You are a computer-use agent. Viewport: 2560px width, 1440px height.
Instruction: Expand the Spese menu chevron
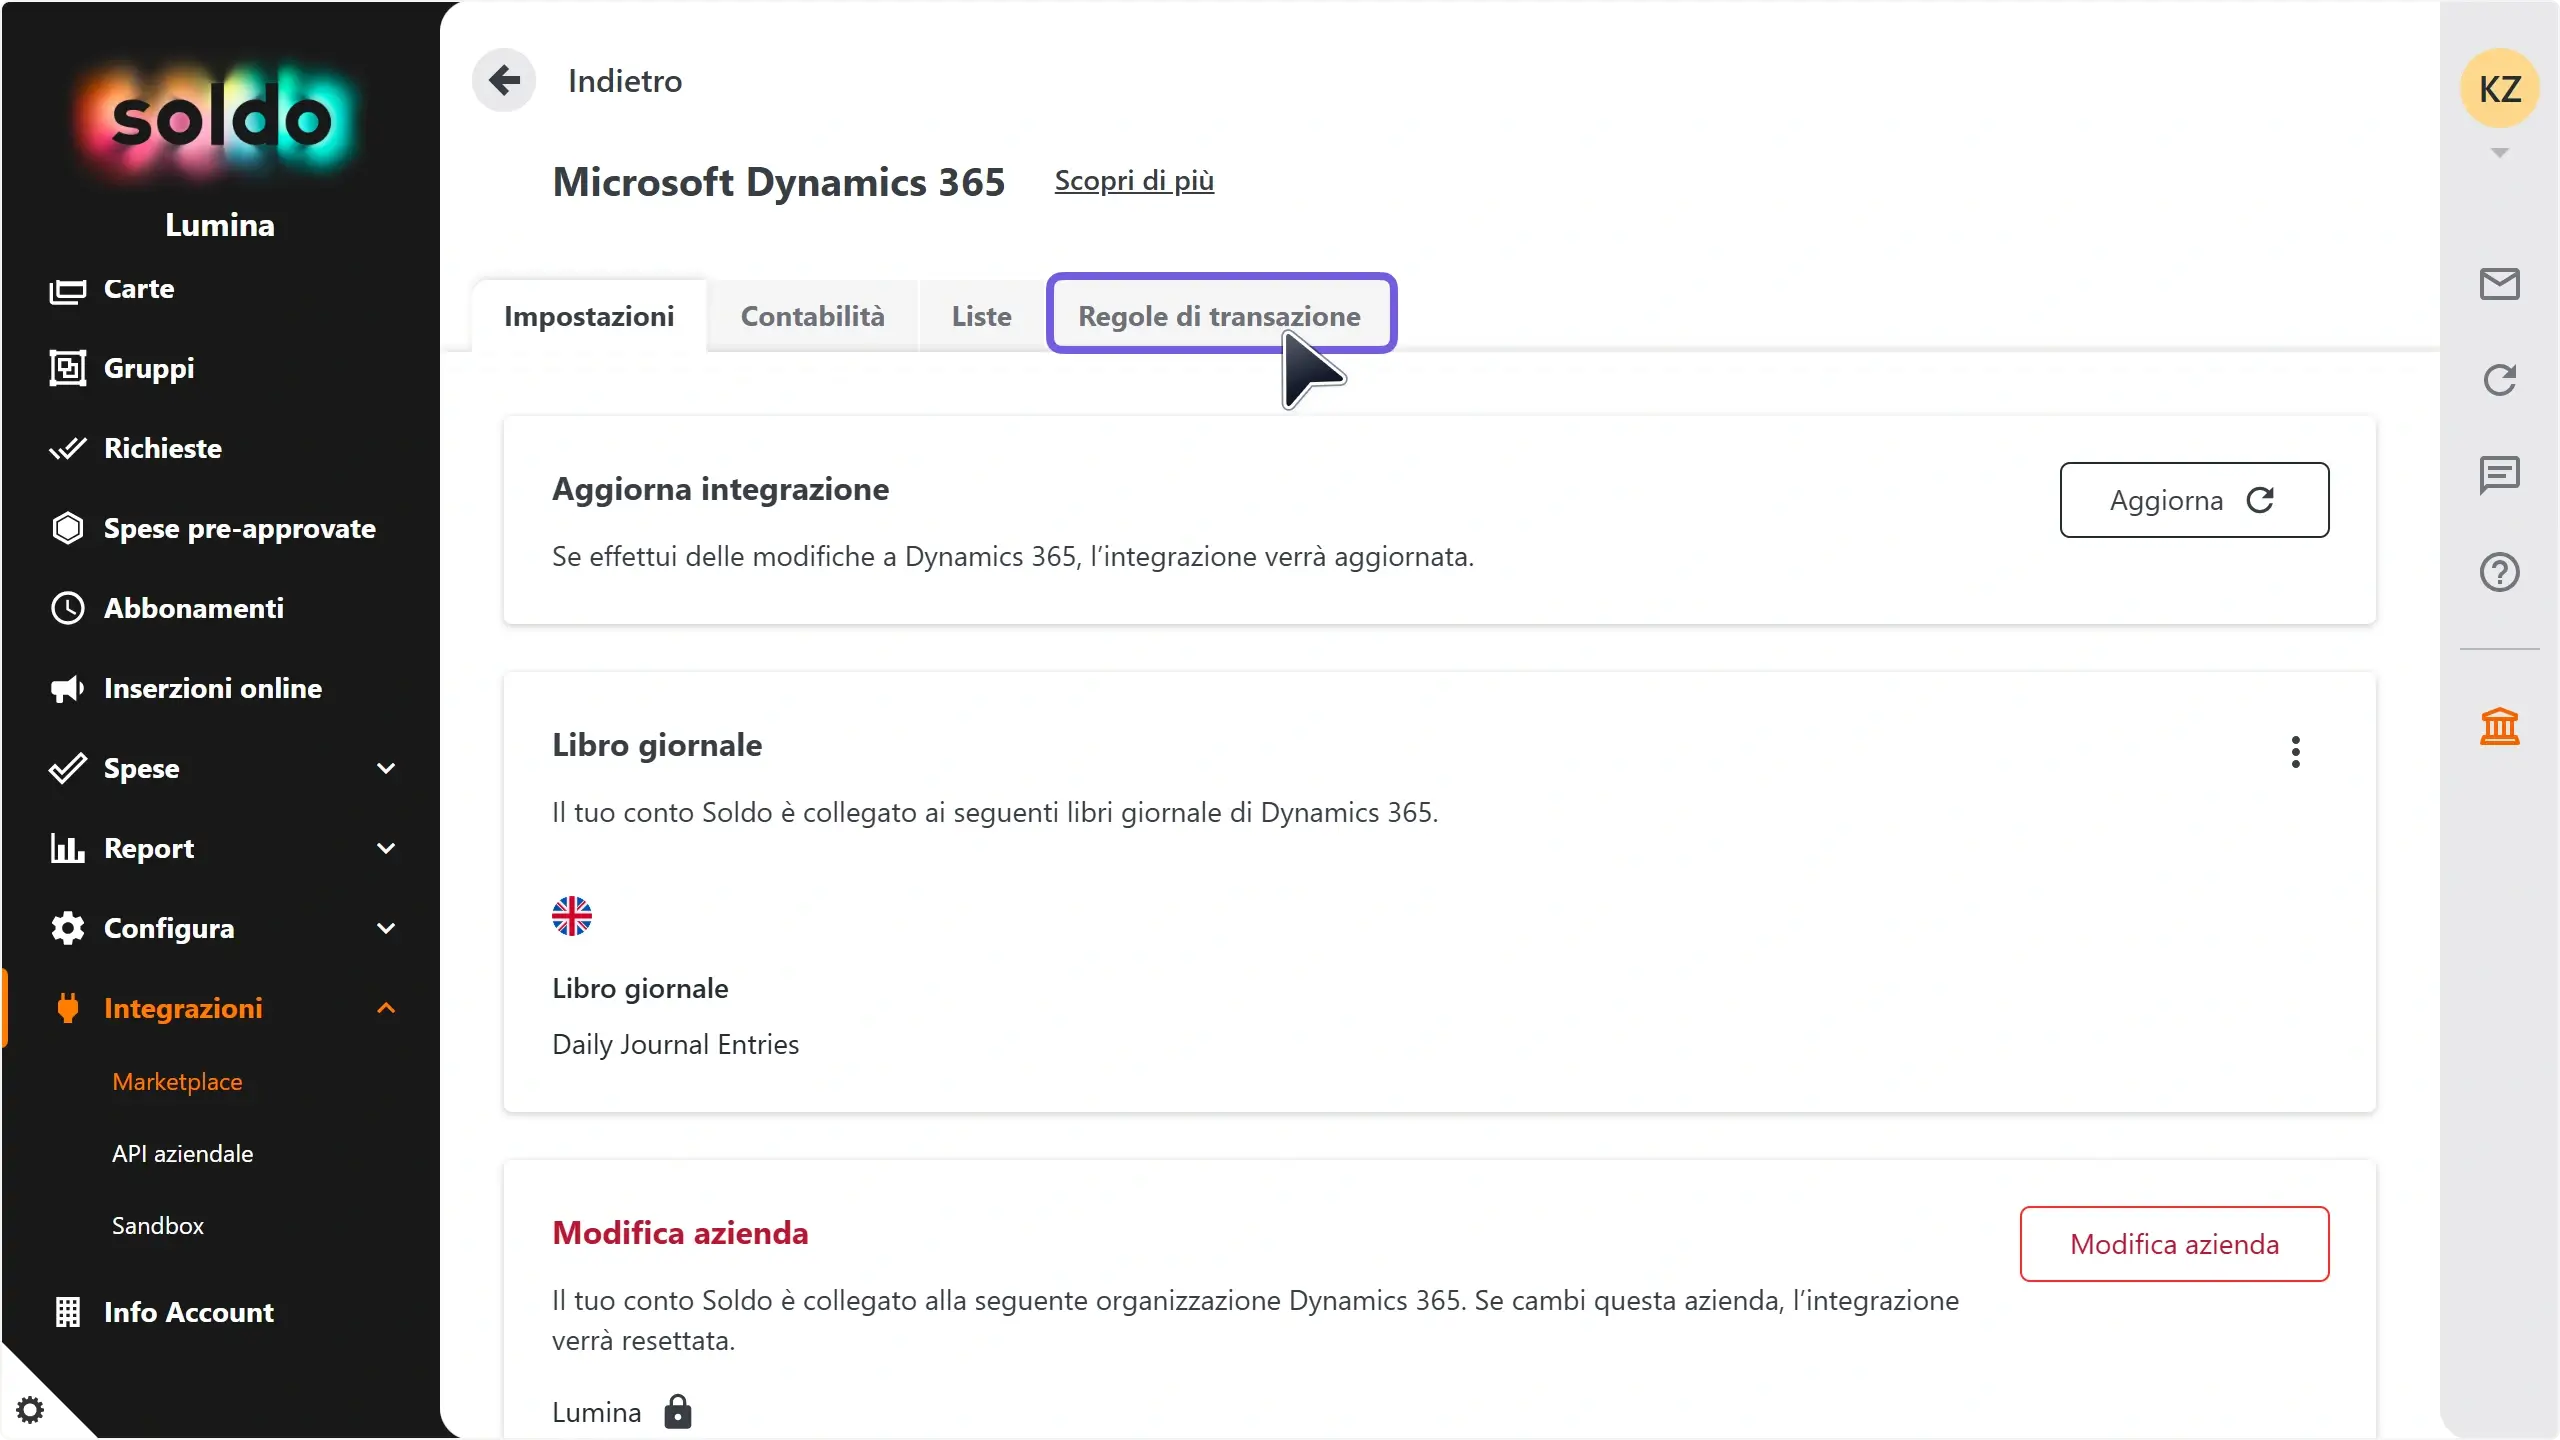tap(386, 768)
